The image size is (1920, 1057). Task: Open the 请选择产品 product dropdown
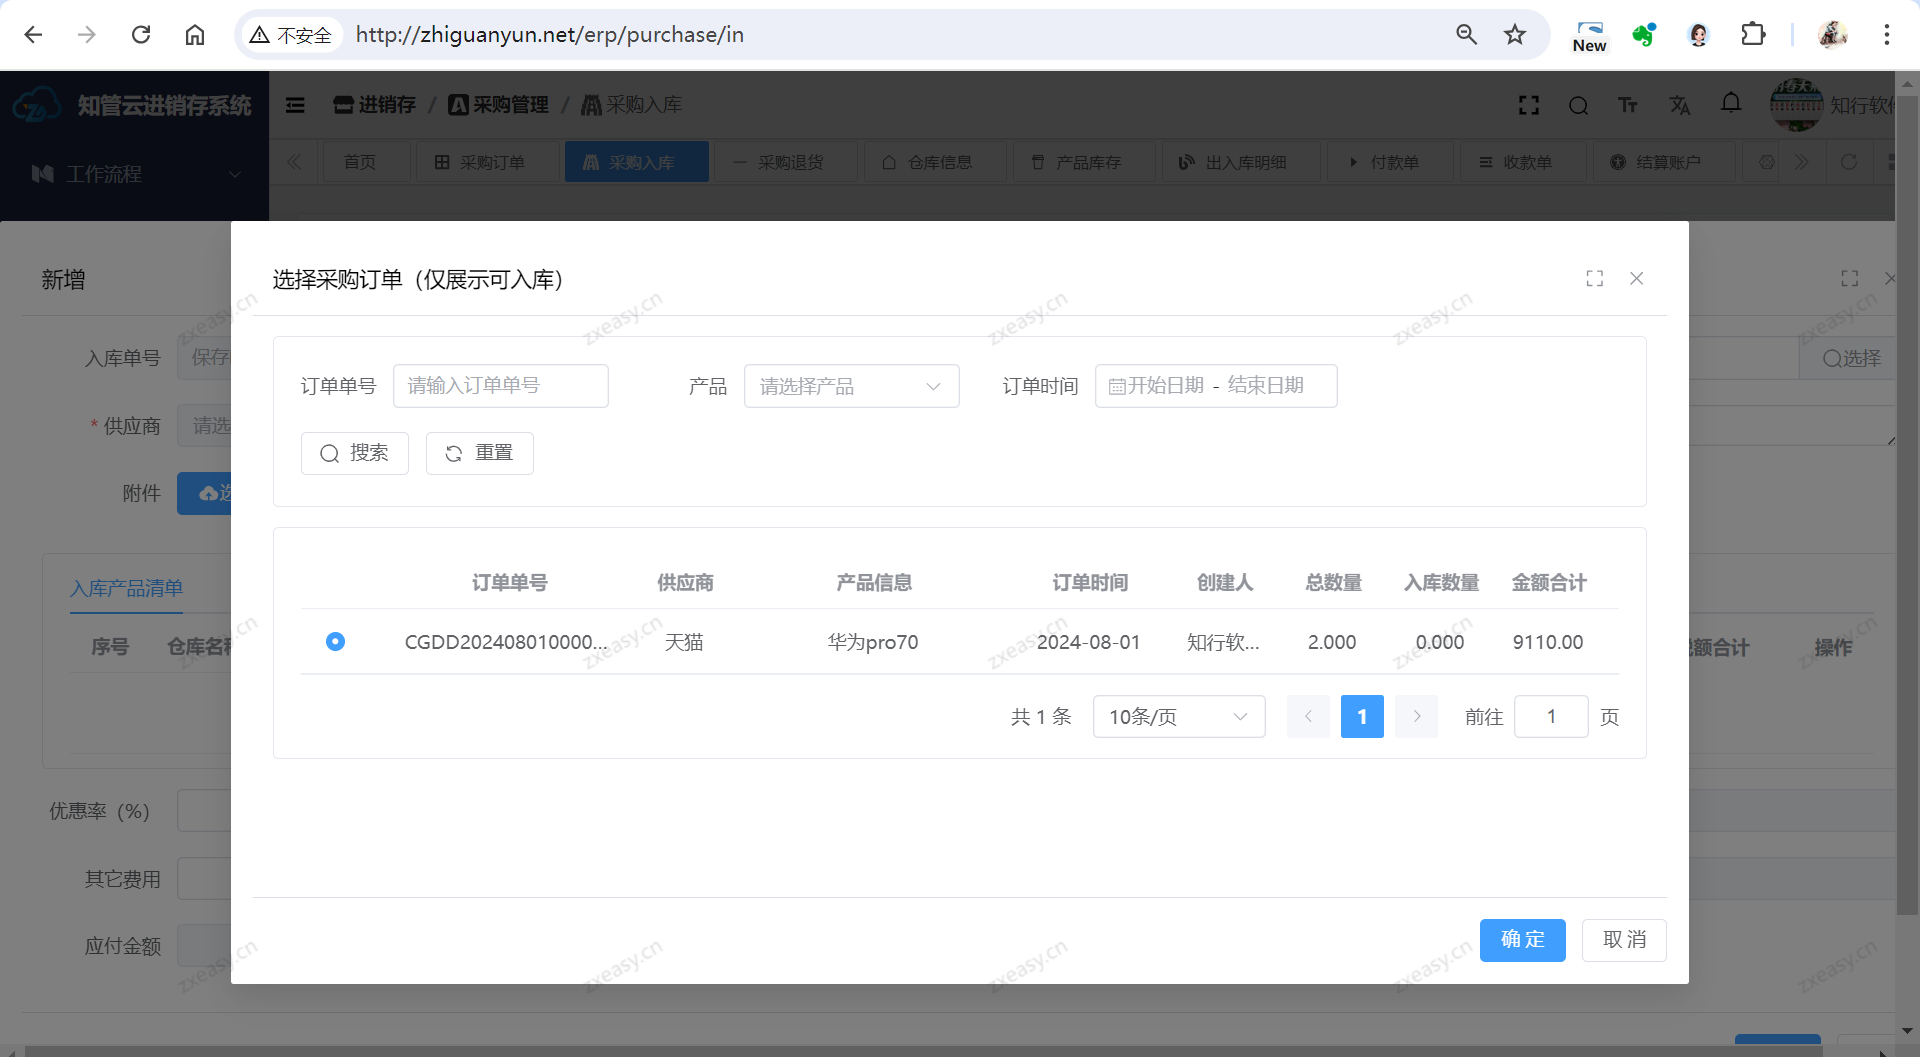pyautogui.click(x=851, y=386)
